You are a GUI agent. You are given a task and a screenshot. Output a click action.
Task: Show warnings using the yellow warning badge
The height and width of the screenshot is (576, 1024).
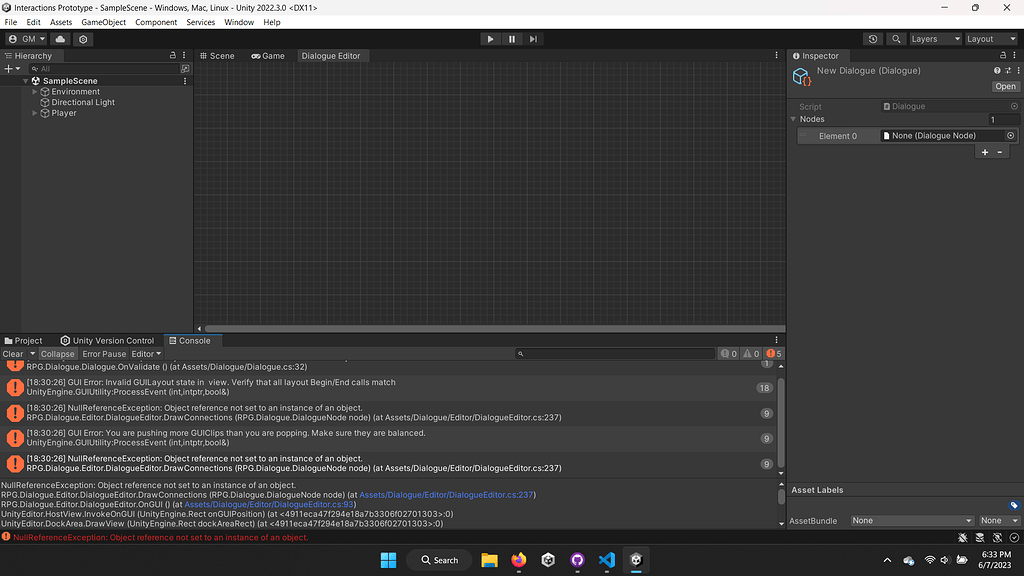click(x=748, y=353)
